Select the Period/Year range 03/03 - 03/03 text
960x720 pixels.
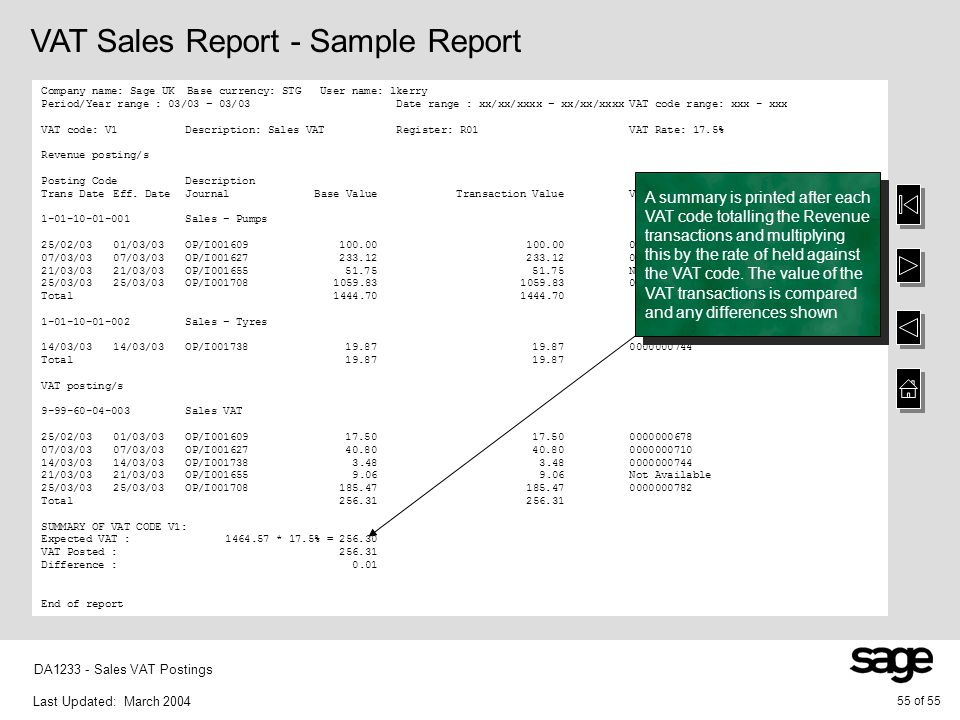point(146,104)
